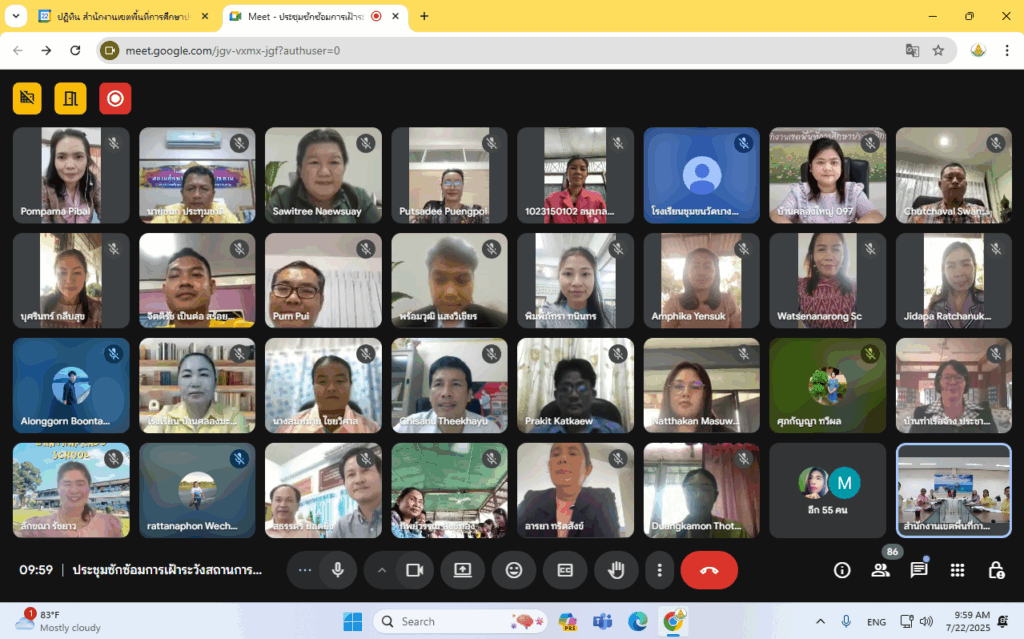Click muted mic icon on Prakit Katkaew tile

(618, 353)
